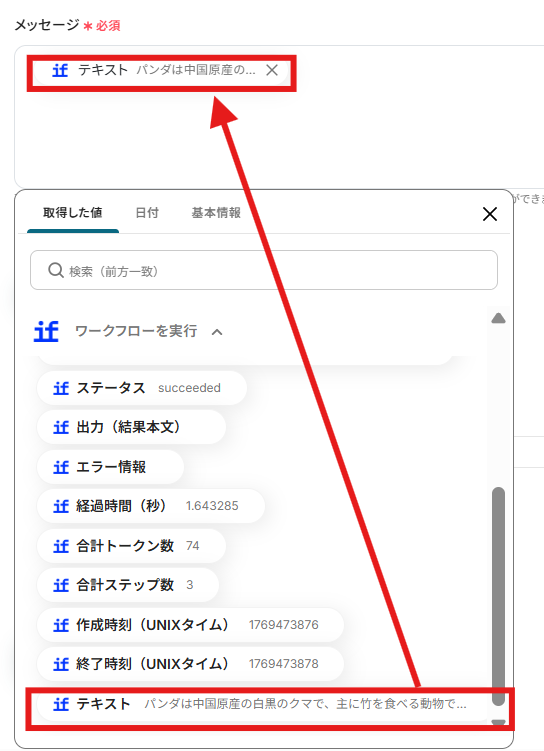Click the vertical scrollbar thumb in list
Screen dimensions: 544x751
pos(499,596)
